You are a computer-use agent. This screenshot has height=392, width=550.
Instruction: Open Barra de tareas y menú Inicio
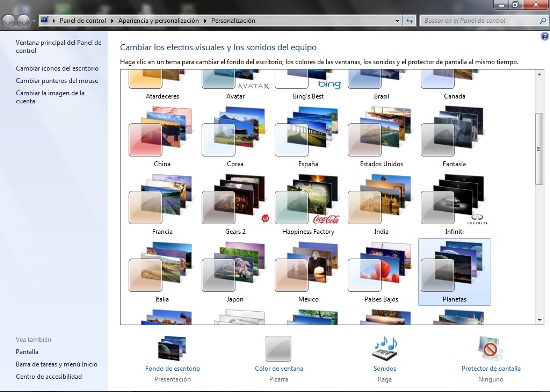point(56,364)
